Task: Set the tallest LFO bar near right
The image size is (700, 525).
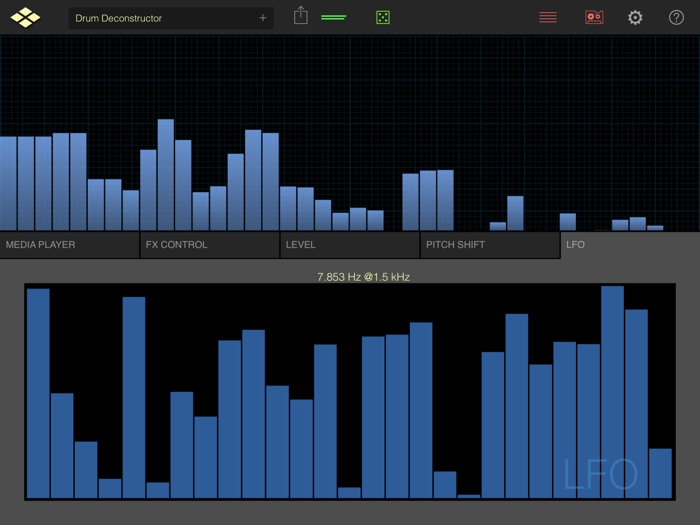Action: 612,392
